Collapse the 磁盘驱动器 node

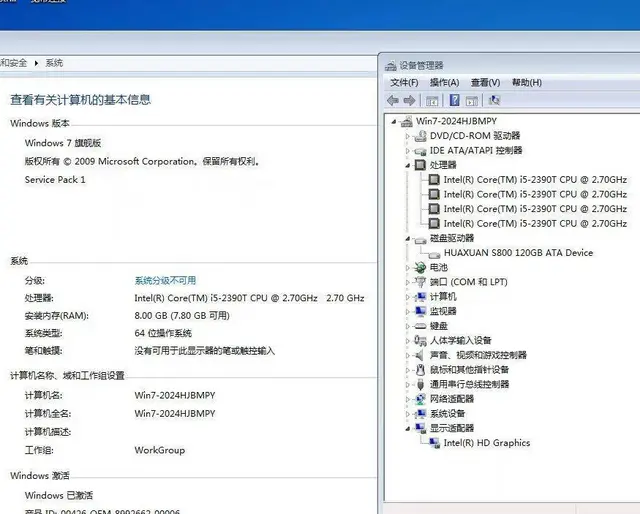pos(408,238)
